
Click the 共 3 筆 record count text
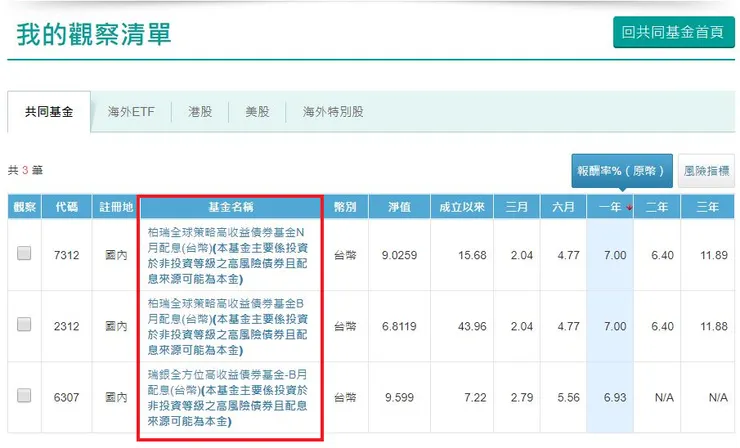(25, 170)
